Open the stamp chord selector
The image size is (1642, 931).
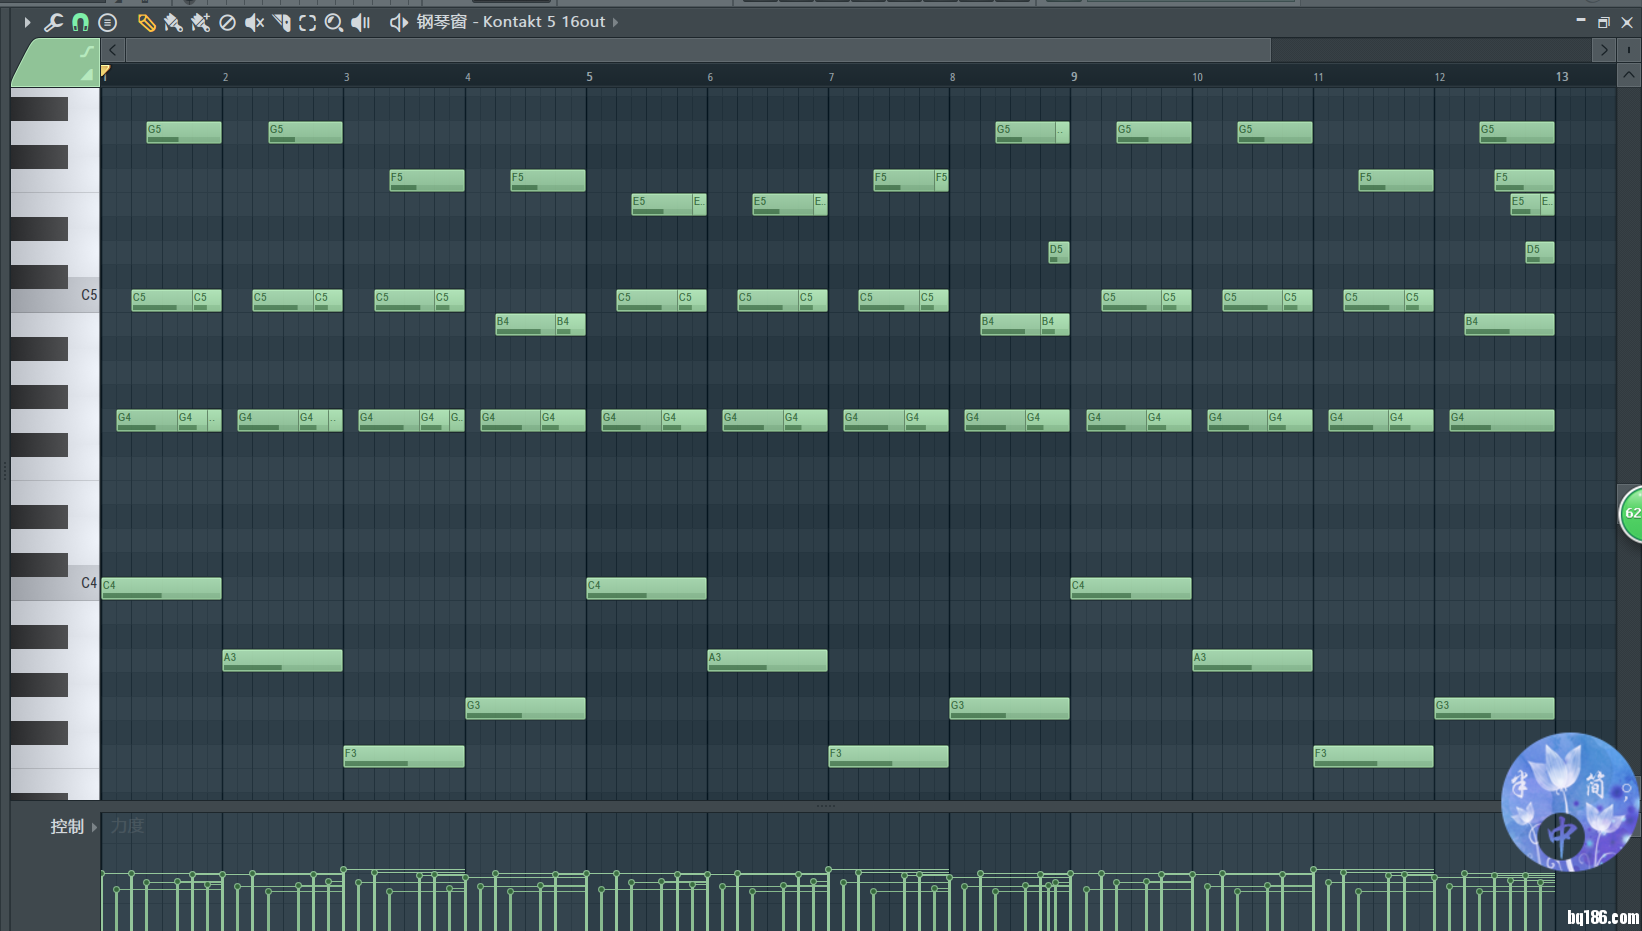pyautogui.click(x=108, y=22)
